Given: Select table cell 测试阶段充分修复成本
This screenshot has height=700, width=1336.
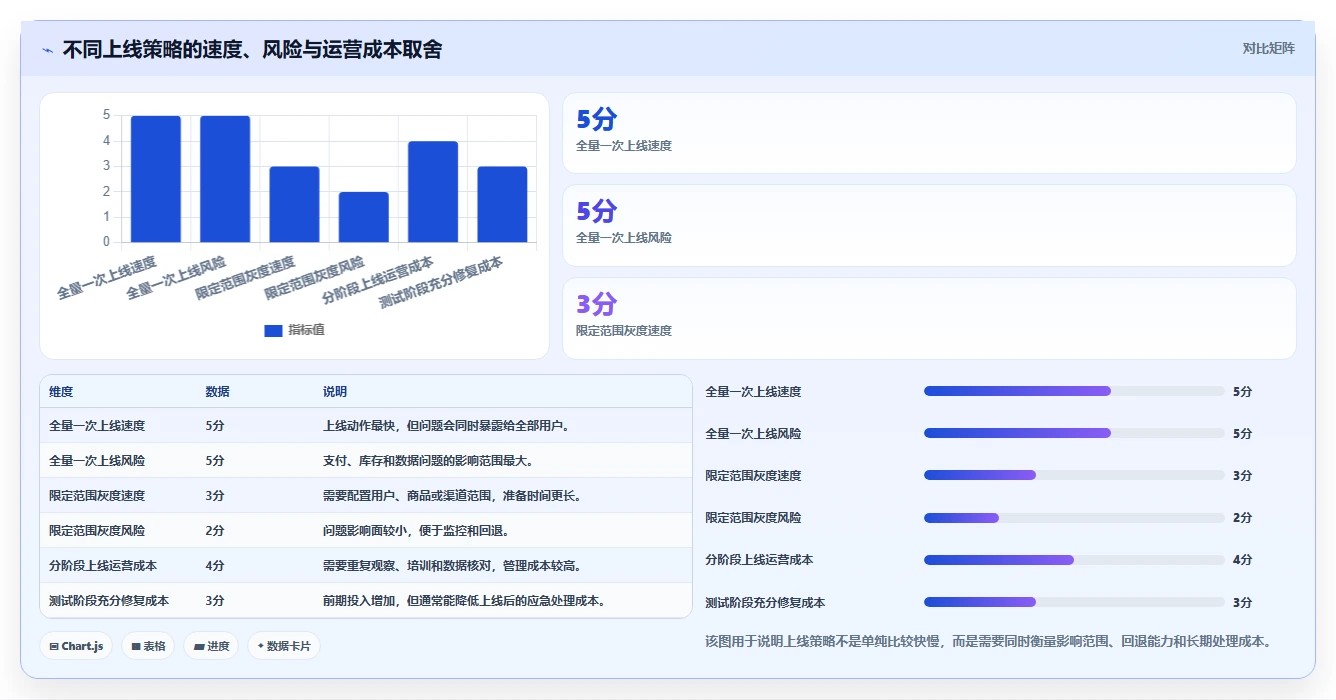Looking at the screenshot, I should (x=109, y=601).
